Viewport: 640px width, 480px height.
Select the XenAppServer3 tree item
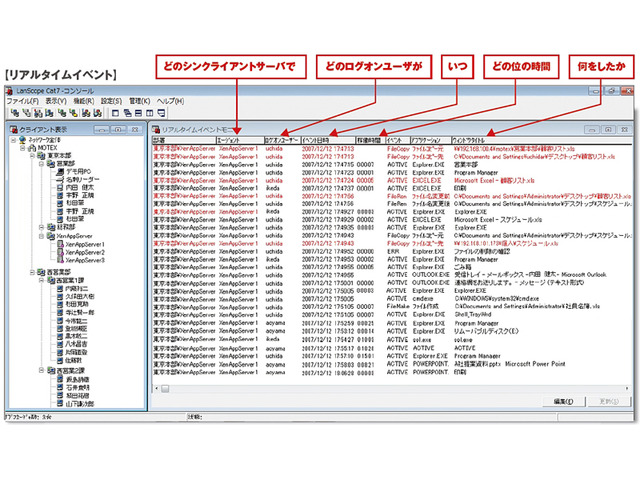point(85,260)
